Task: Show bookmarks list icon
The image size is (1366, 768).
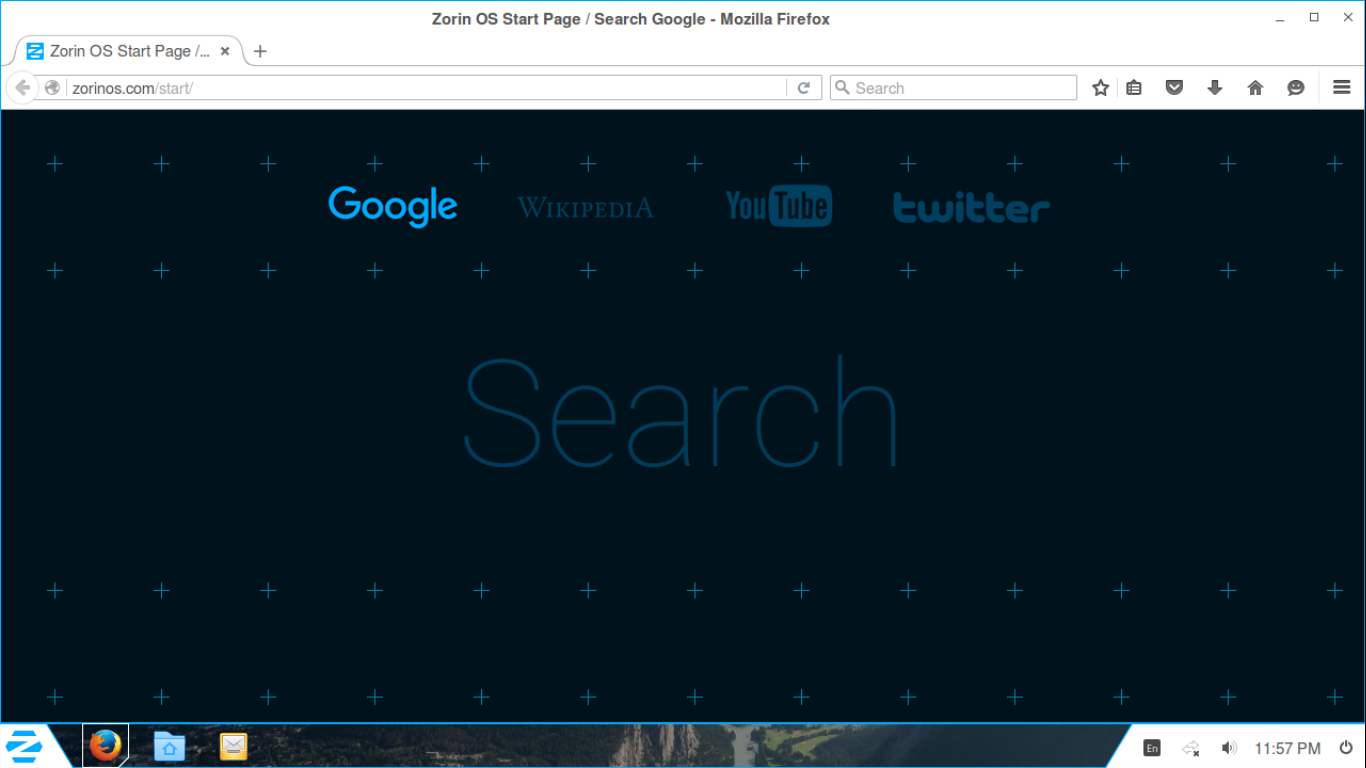Action: tap(1134, 88)
